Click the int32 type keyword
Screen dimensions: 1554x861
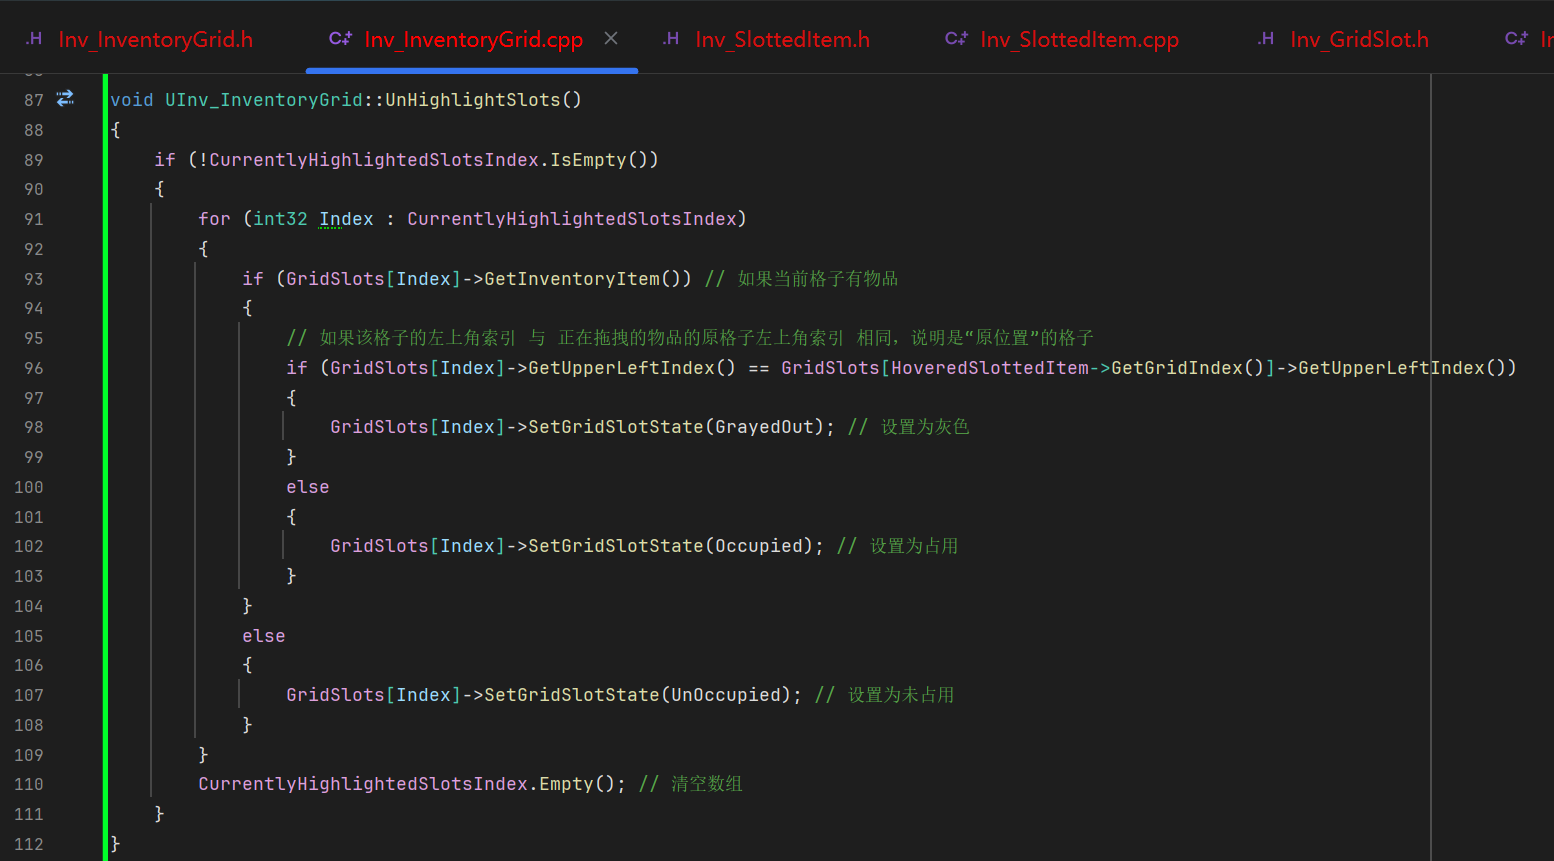pyautogui.click(x=280, y=219)
